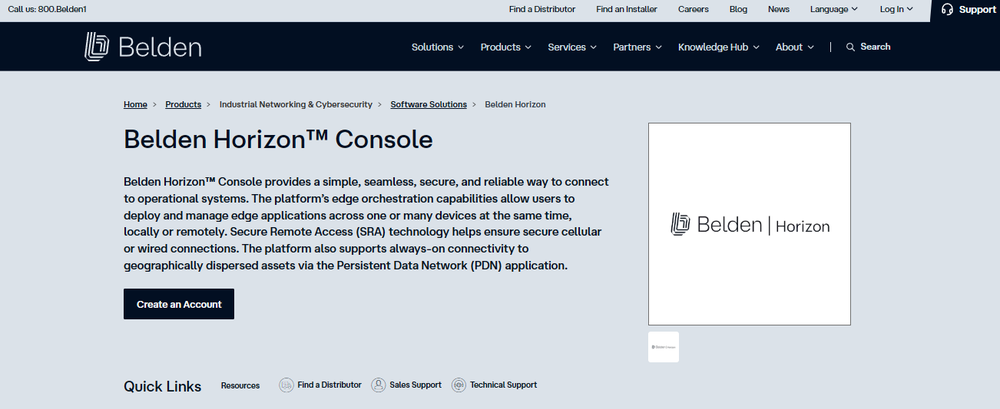The width and height of the screenshot is (1000, 409).
Task: Expand the Products navigation dropdown
Action: click(506, 47)
